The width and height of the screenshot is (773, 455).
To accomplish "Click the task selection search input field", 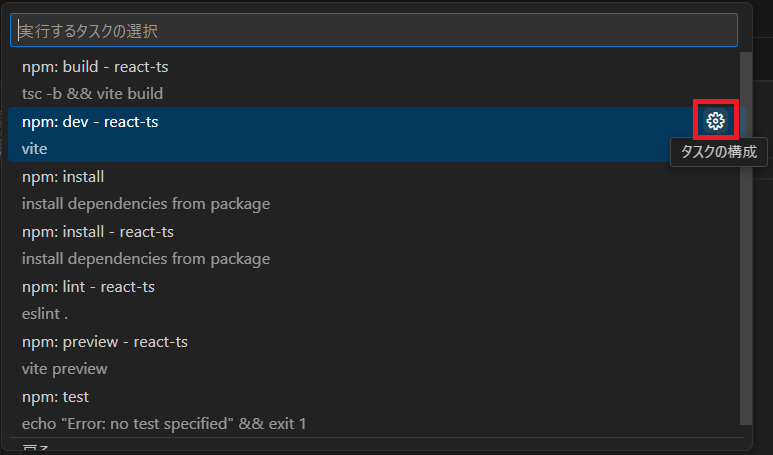I will [x=374, y=30].
